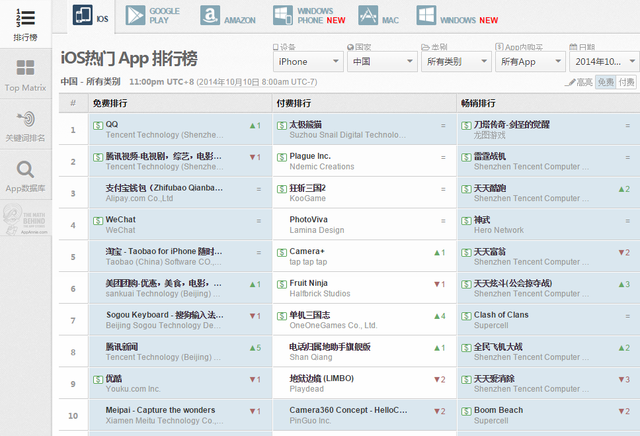Switch to the Windows Phone tab
This screenshot has width=640, height=436.
click(309, 16)
